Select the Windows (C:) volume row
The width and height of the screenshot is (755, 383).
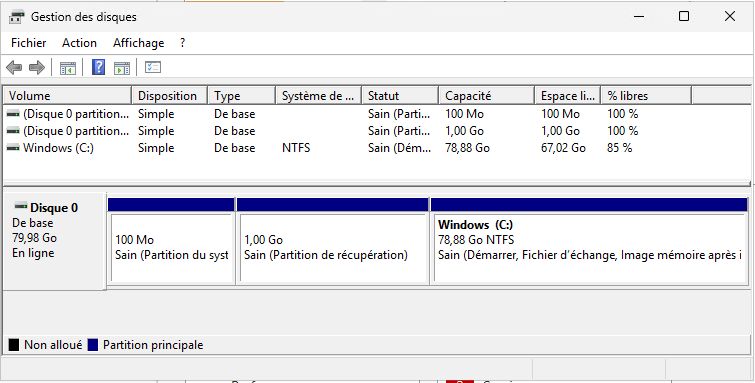tap(376, 148)
